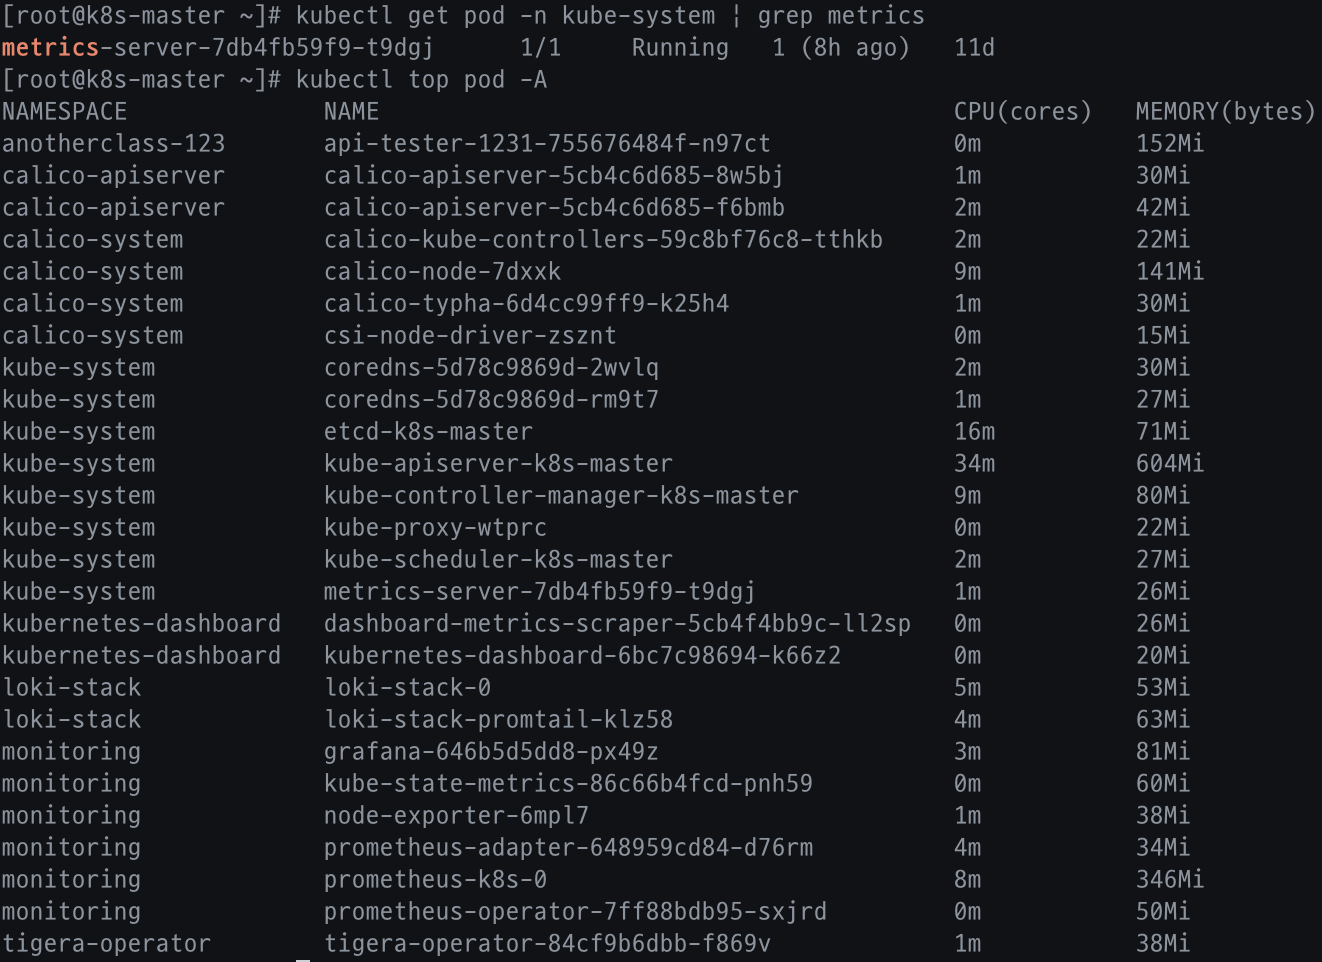Click the grafana-646b5d5dd8-px49z pod name
The width and height of the screenshot is (1322, 962).
click(491, 751)
